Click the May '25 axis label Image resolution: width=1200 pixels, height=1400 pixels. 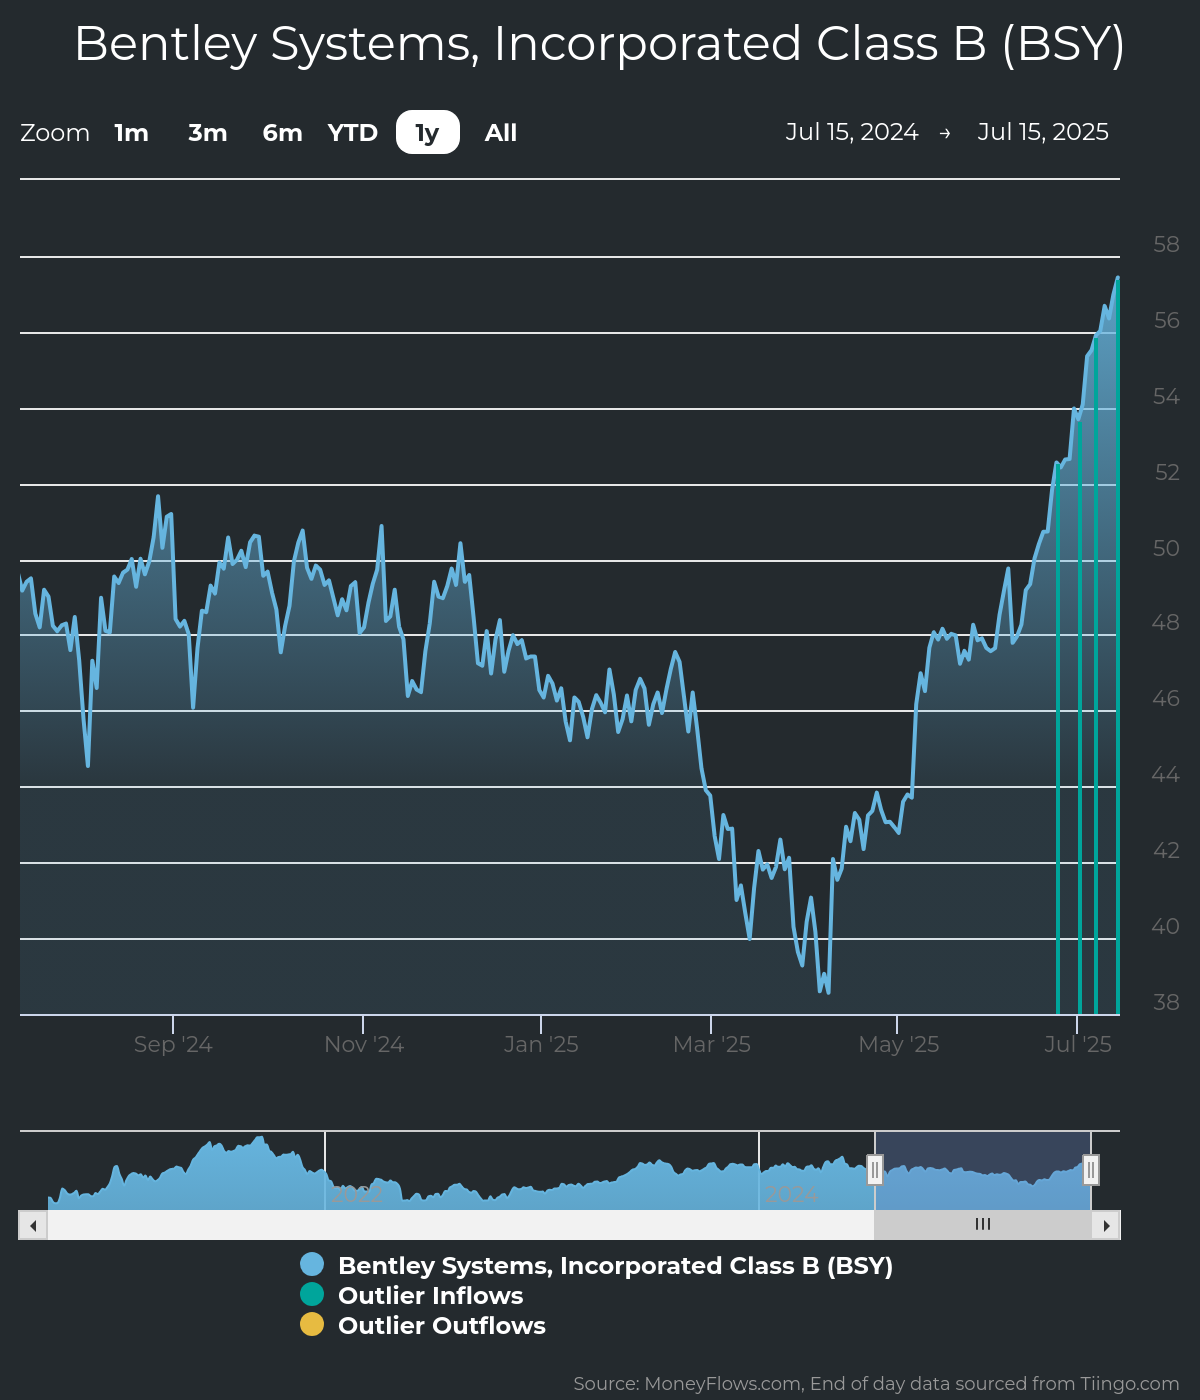(899, 1045)
